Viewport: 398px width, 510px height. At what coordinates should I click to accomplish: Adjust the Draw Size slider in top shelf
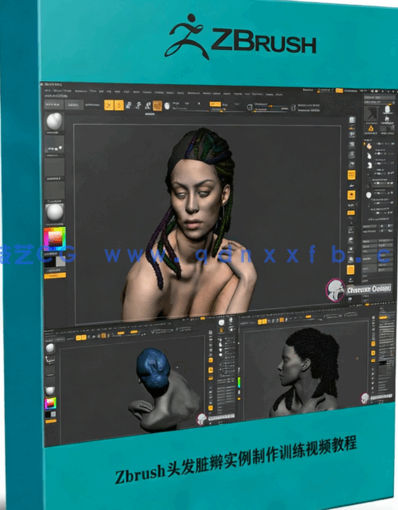coord(272,109)
